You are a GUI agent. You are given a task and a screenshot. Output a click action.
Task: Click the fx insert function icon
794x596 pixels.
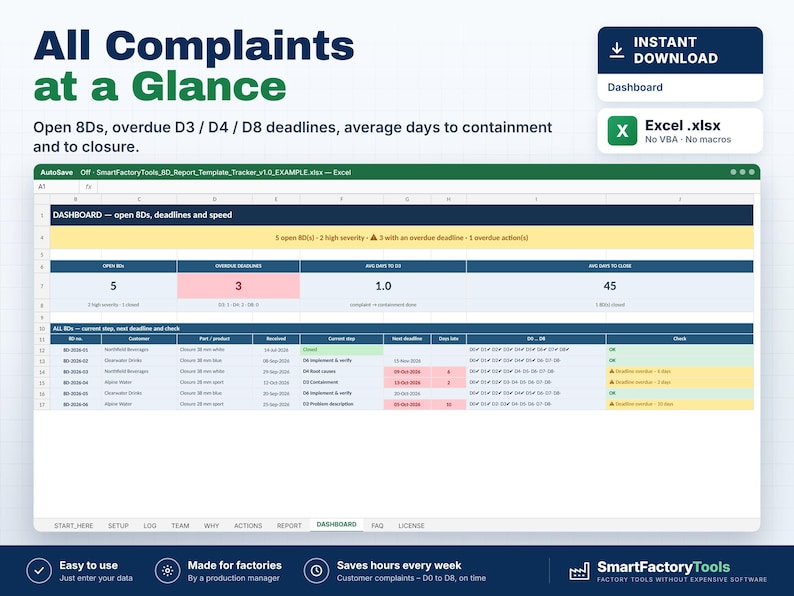(88, 187)
